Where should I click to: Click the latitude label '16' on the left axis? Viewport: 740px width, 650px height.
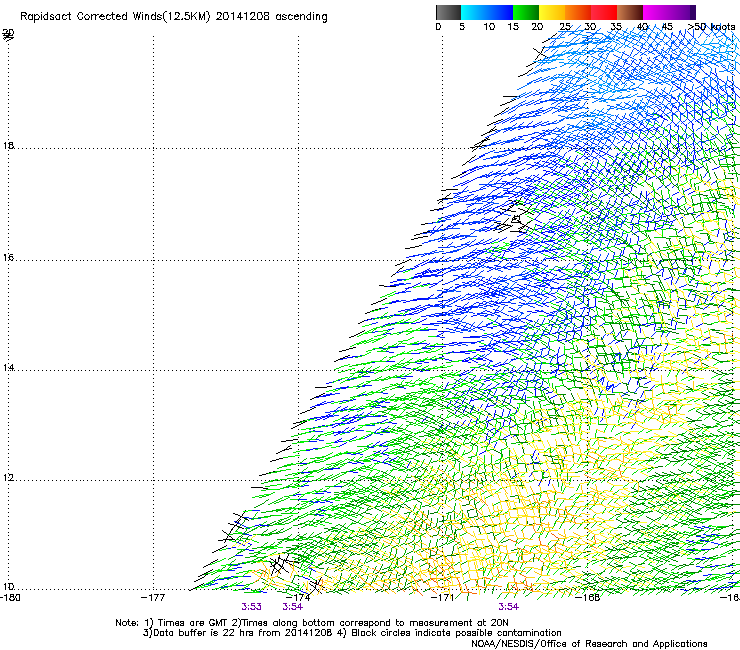click(x=8, y=257)
